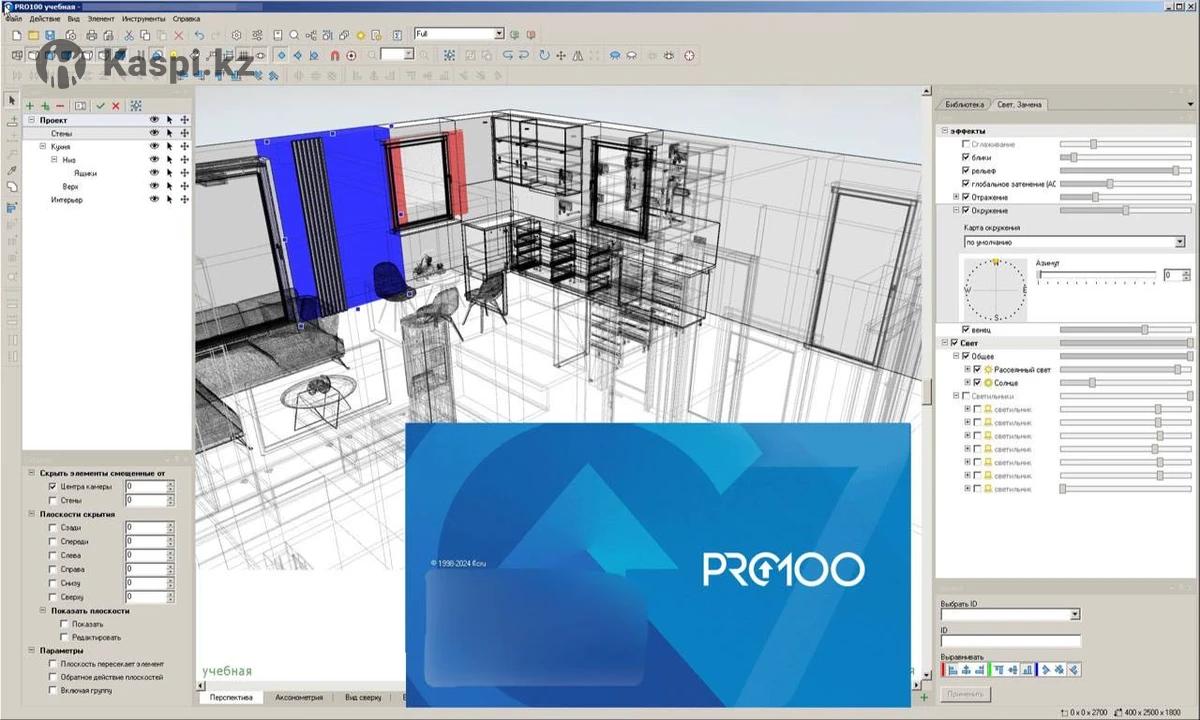The width and height of the screenshot is (1200, 720).
Task: Switch to the Аксонометрия view tab
Action: coord(299,697)
